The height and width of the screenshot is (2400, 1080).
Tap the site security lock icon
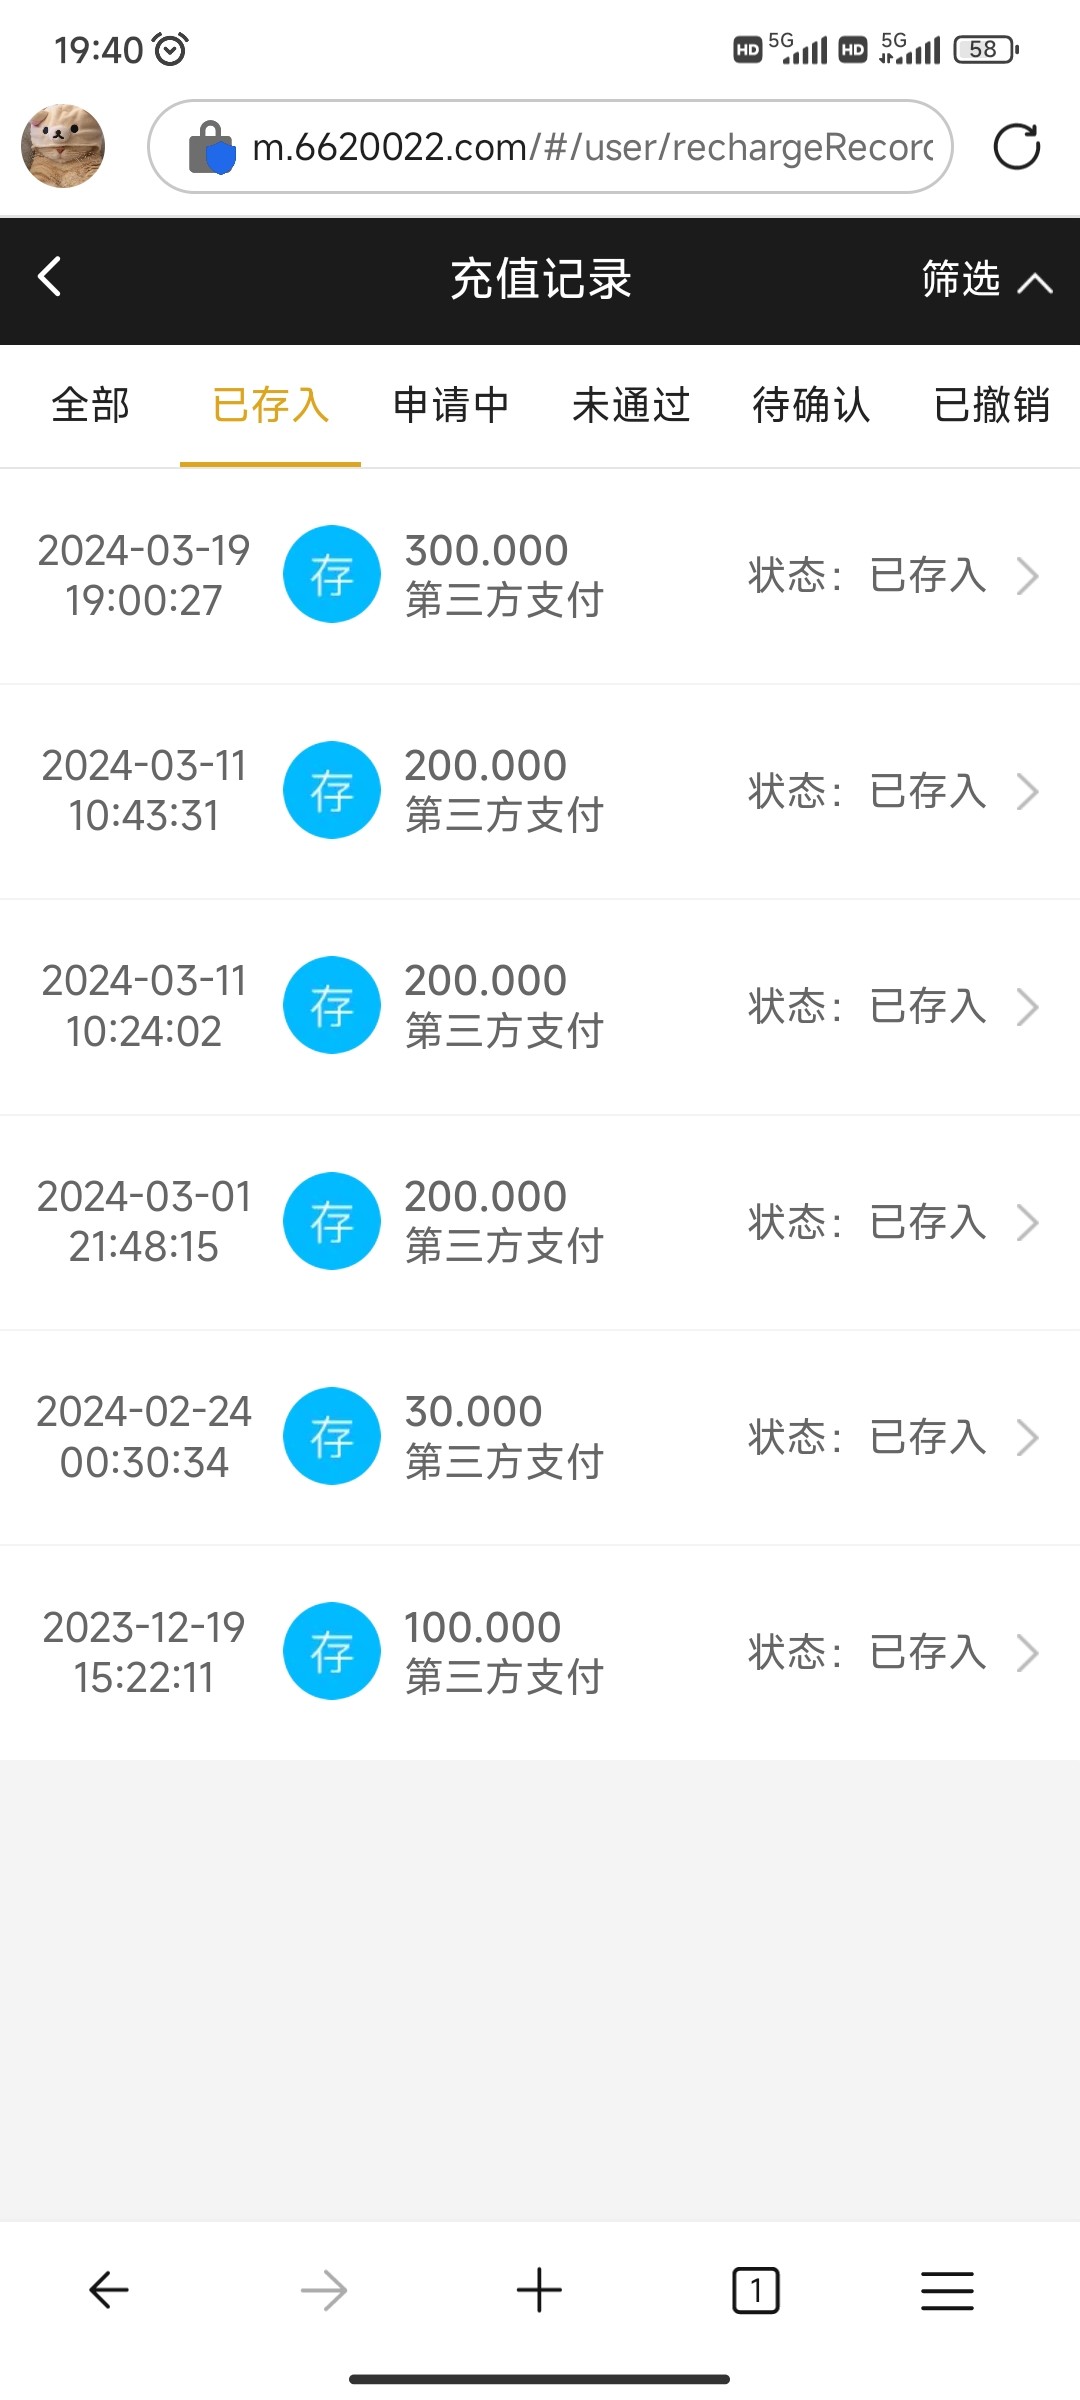(211, 147)
